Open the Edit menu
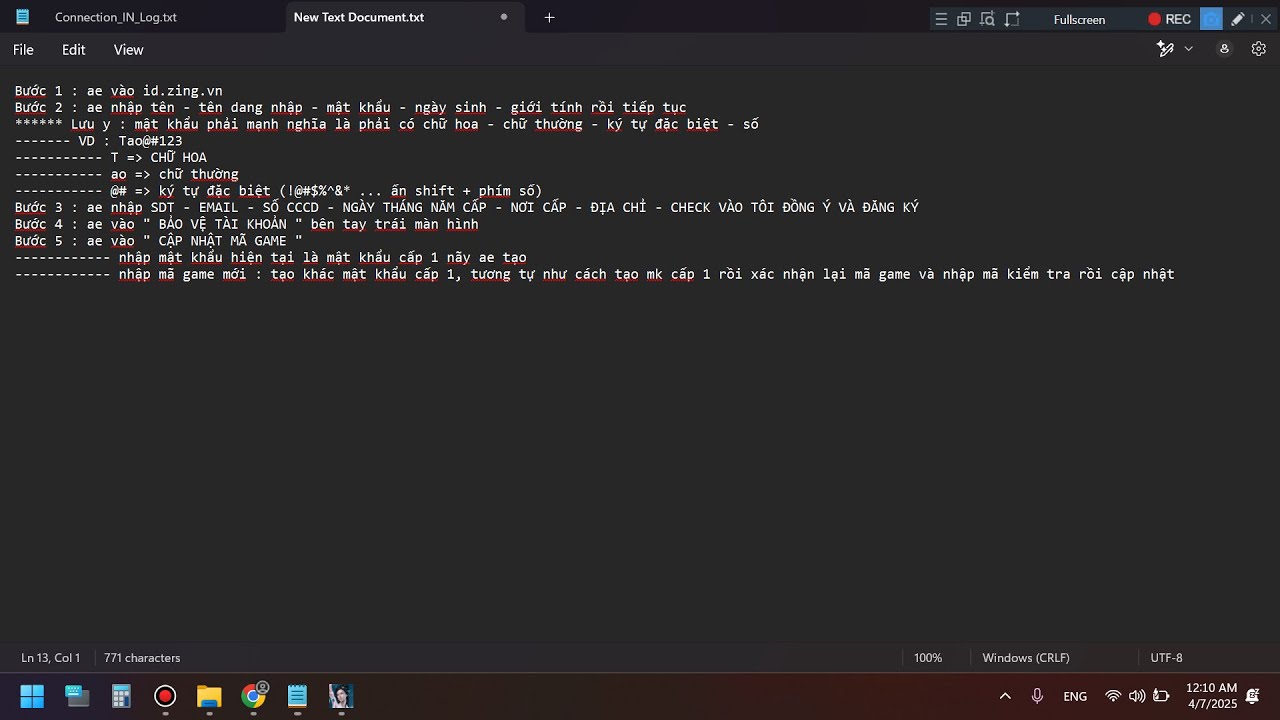Screen dimensions: 1280x720 tap(73, 49)
